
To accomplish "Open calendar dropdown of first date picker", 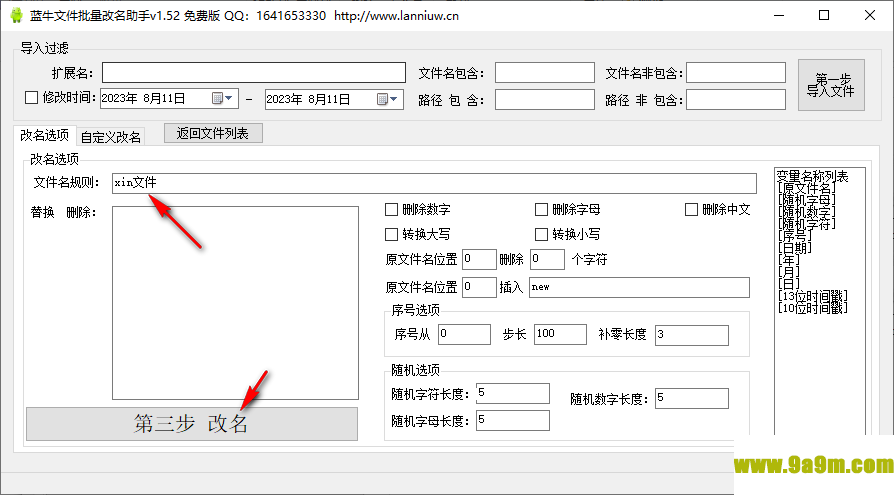I will click(x=222, y=99).
